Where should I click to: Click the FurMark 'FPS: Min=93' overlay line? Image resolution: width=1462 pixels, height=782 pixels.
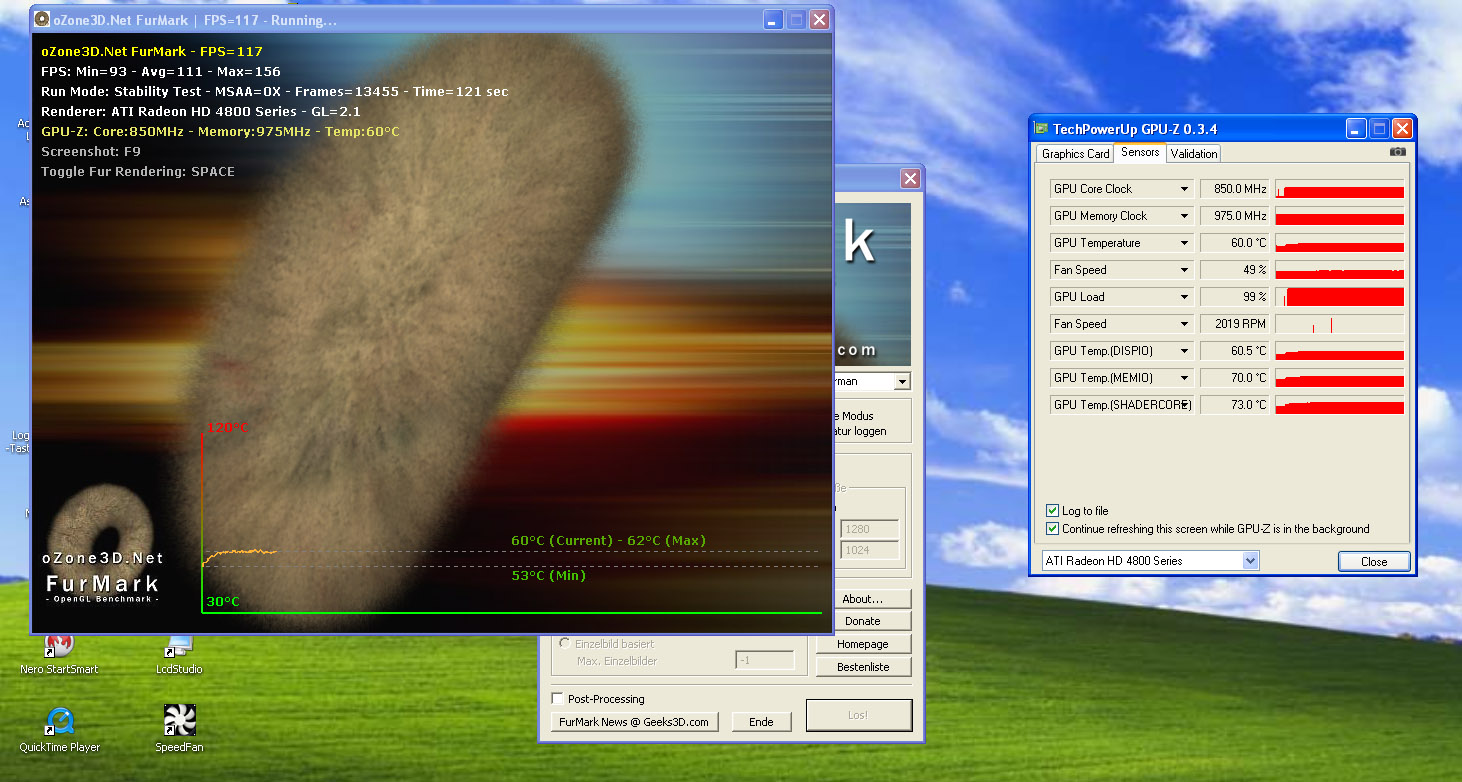point(161,72)
